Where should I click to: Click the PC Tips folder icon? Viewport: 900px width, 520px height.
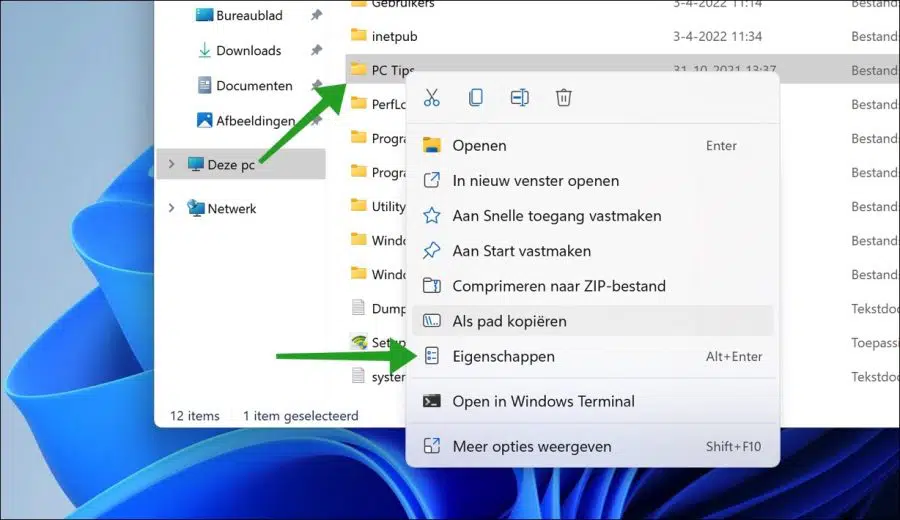[359, 69]
